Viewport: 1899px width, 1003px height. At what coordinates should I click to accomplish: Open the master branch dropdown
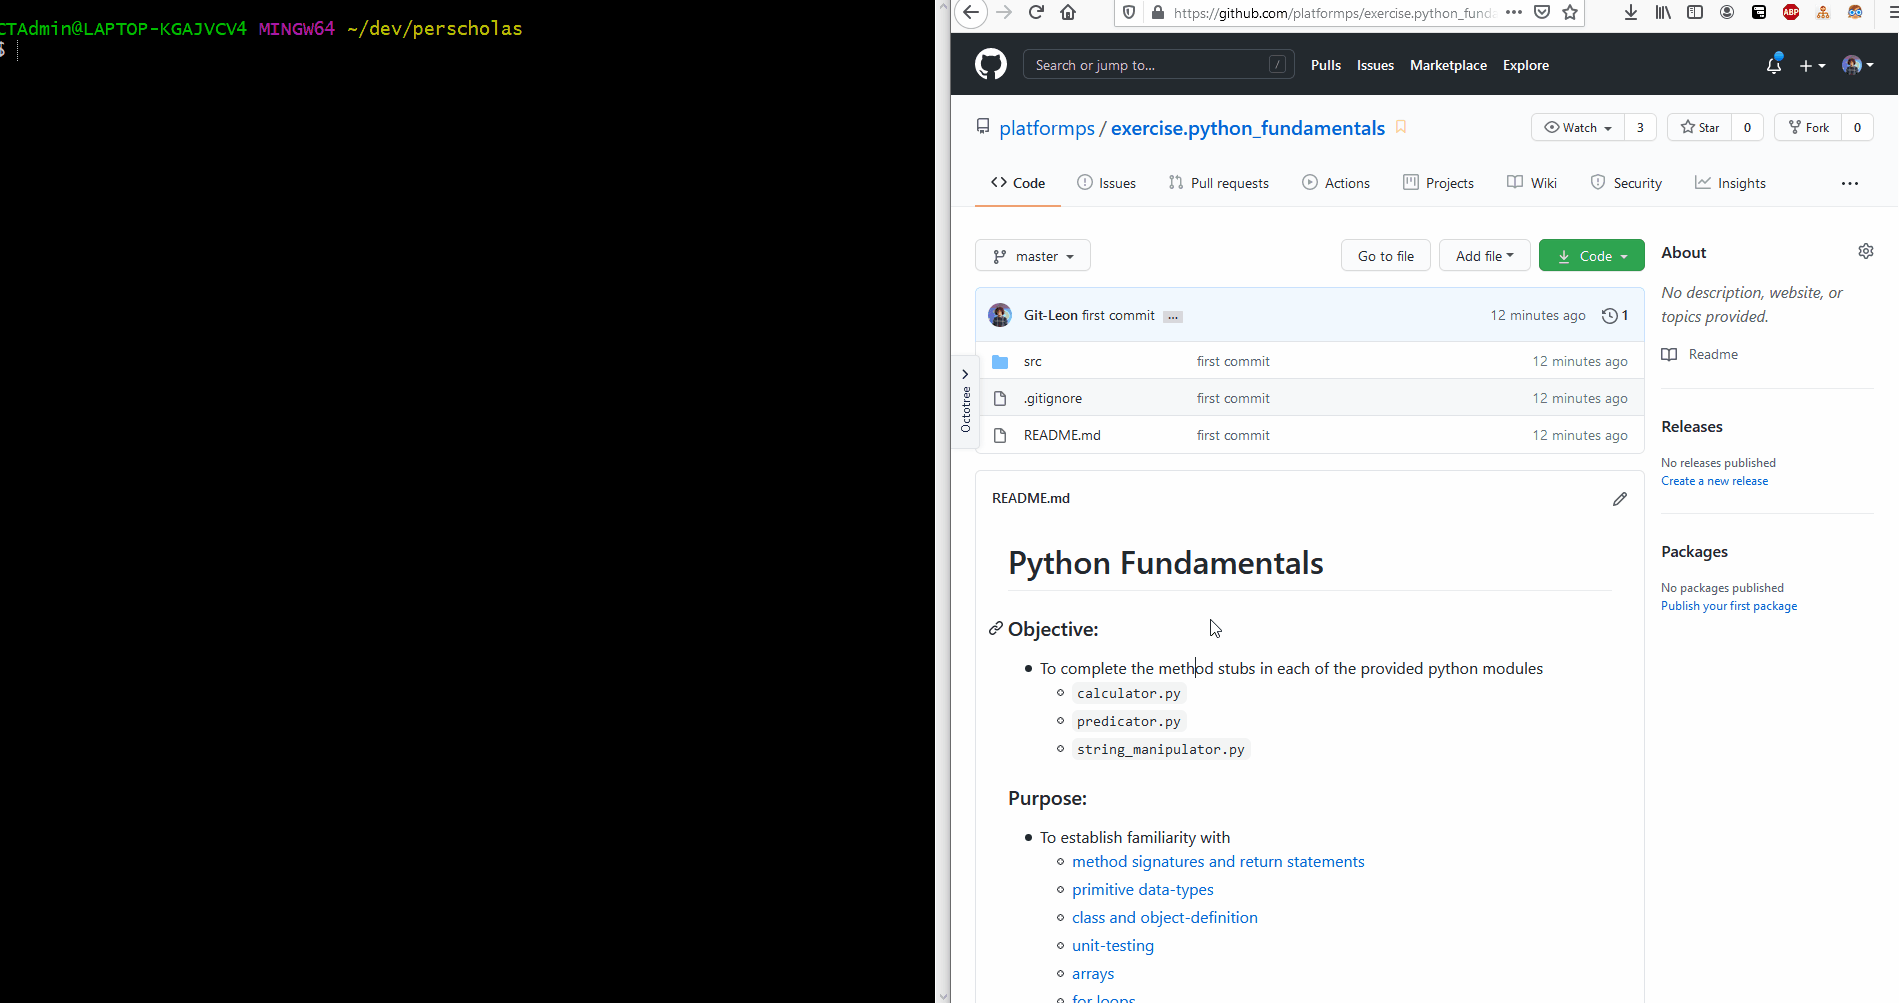pos(1033,256)
